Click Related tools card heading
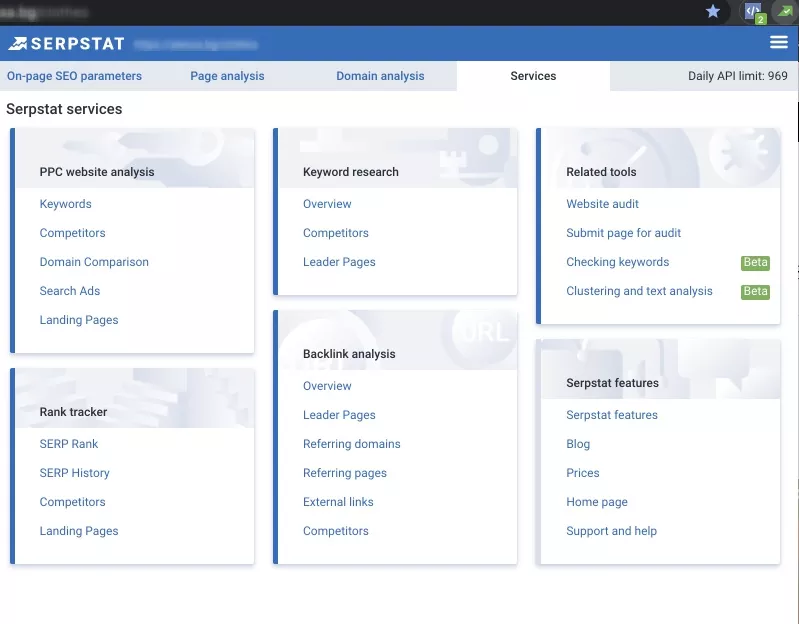This screenshot has width=799, height=624. click(601, 172)
